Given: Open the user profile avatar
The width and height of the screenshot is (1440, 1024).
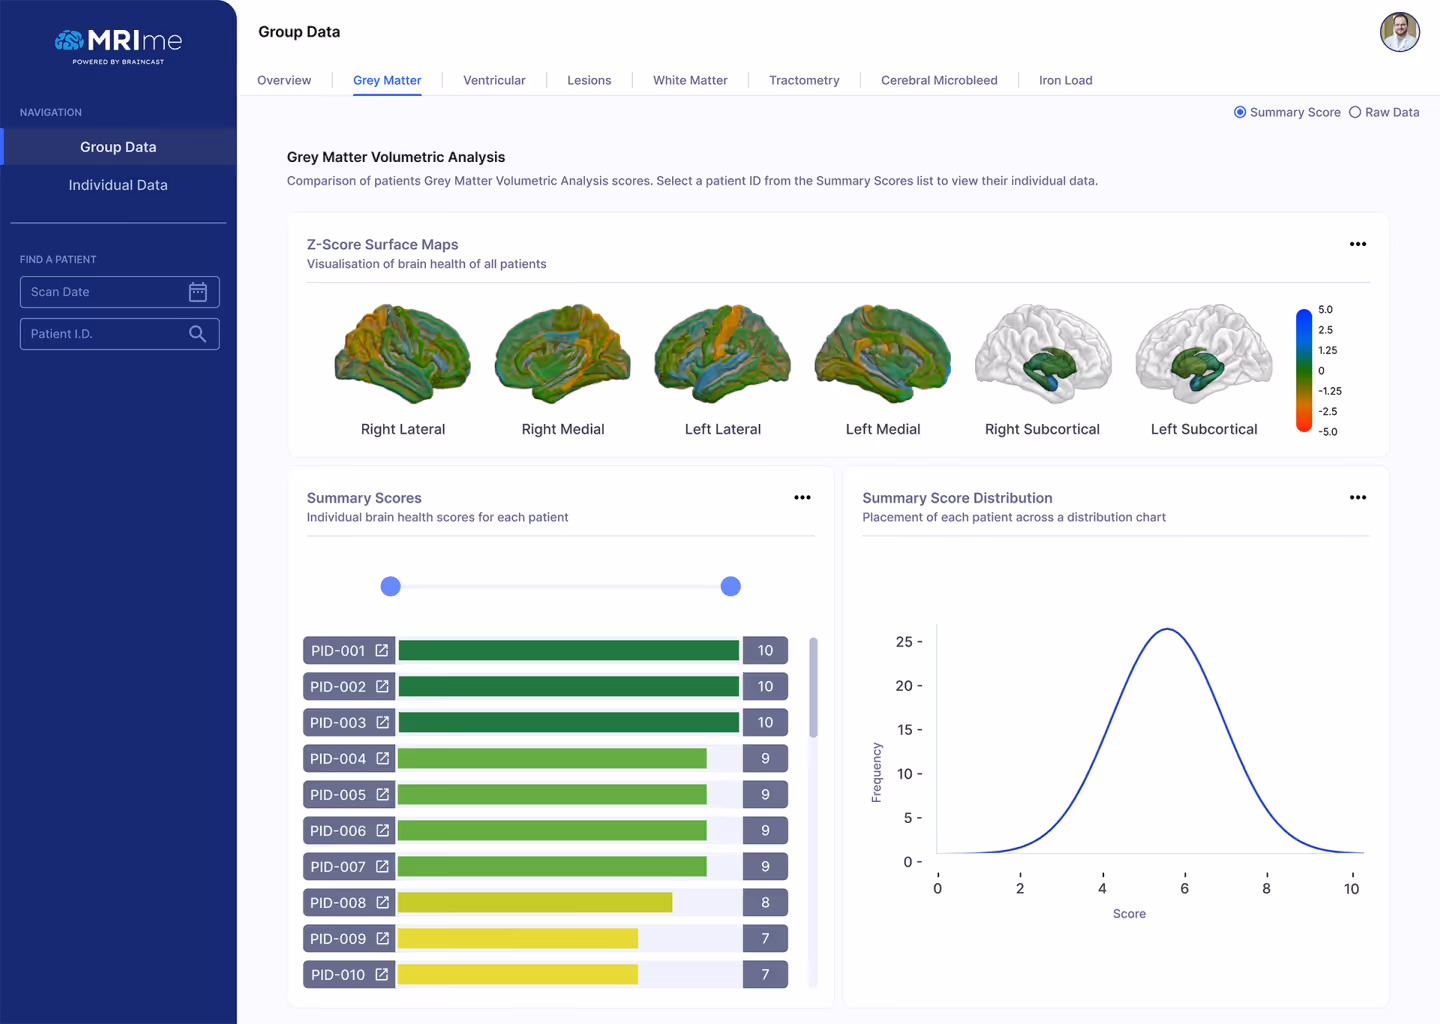Looking at the screenshot, I should tap(1399, 32).
